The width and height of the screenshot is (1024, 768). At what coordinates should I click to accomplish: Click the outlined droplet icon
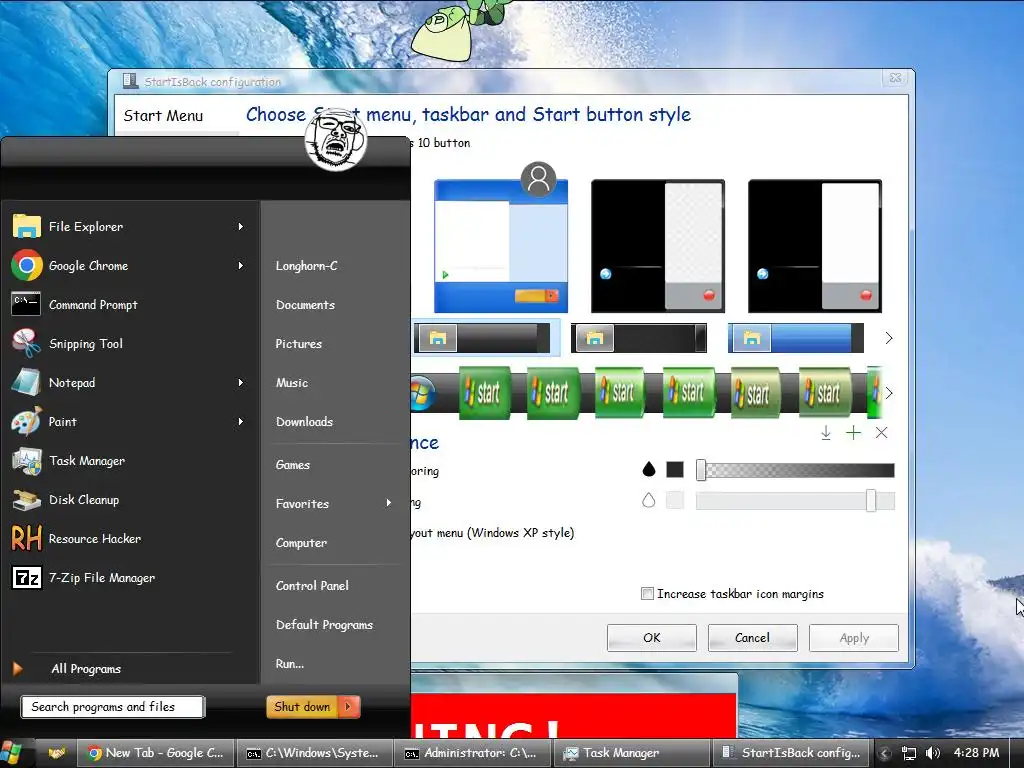click(x=648, y=500)
